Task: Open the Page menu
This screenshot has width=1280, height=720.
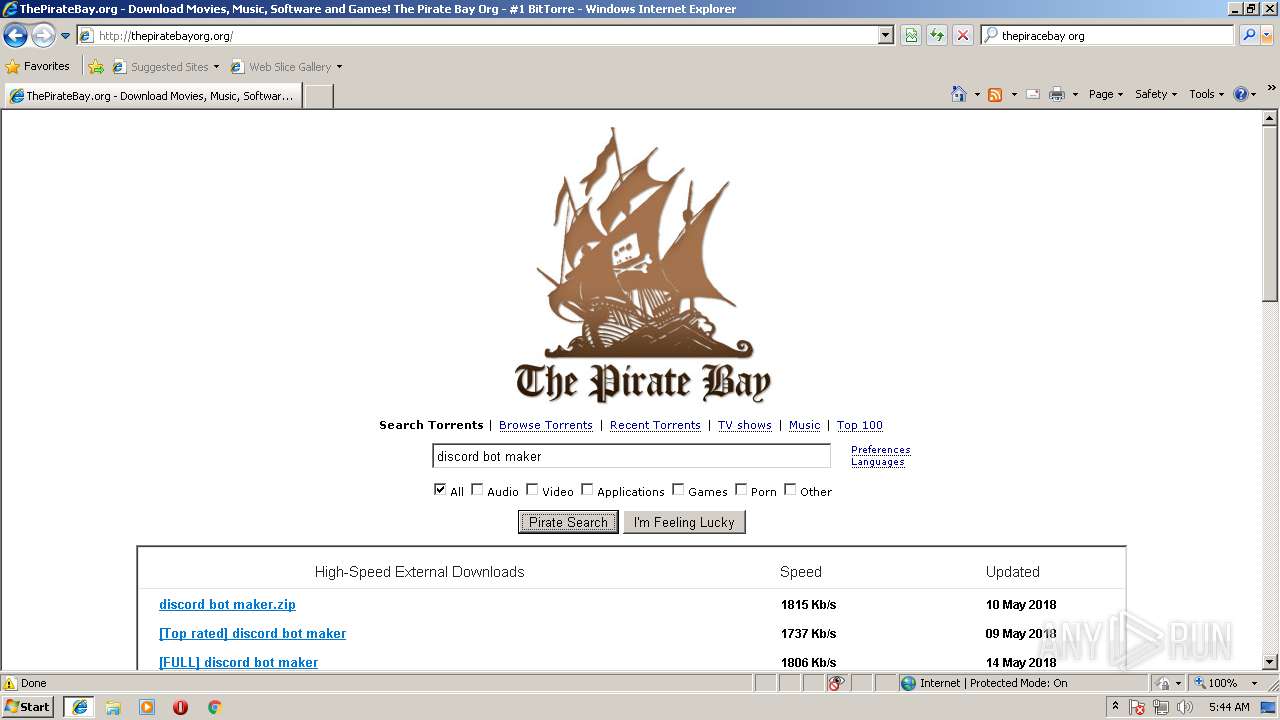Action: tap(1105, 94)
